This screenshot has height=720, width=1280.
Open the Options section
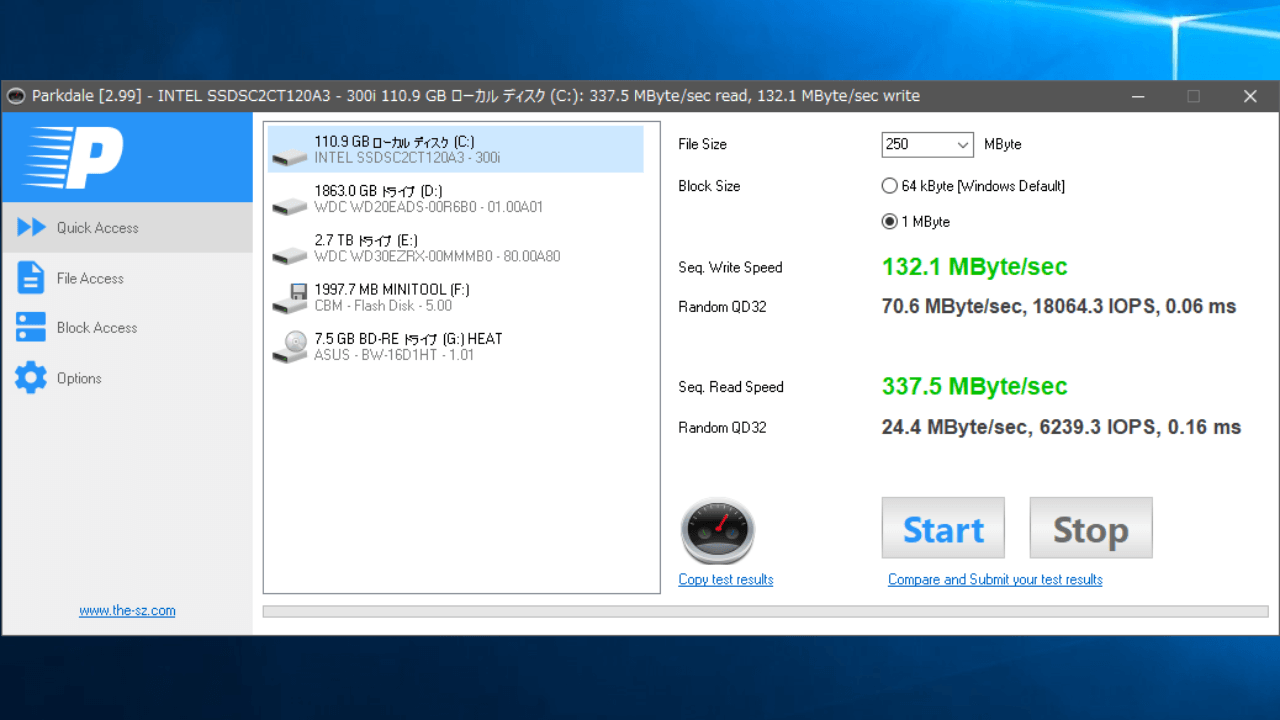[x=127, y=378]
